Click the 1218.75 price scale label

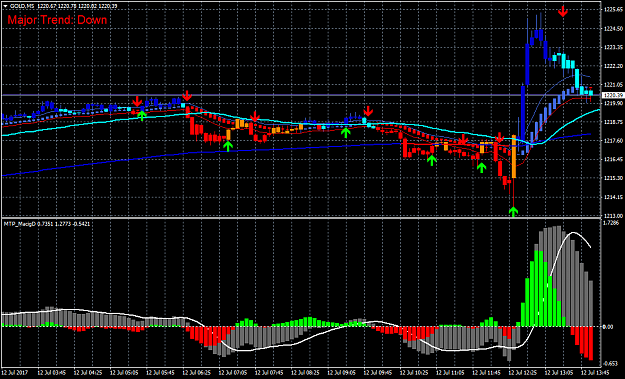[613, 122]
